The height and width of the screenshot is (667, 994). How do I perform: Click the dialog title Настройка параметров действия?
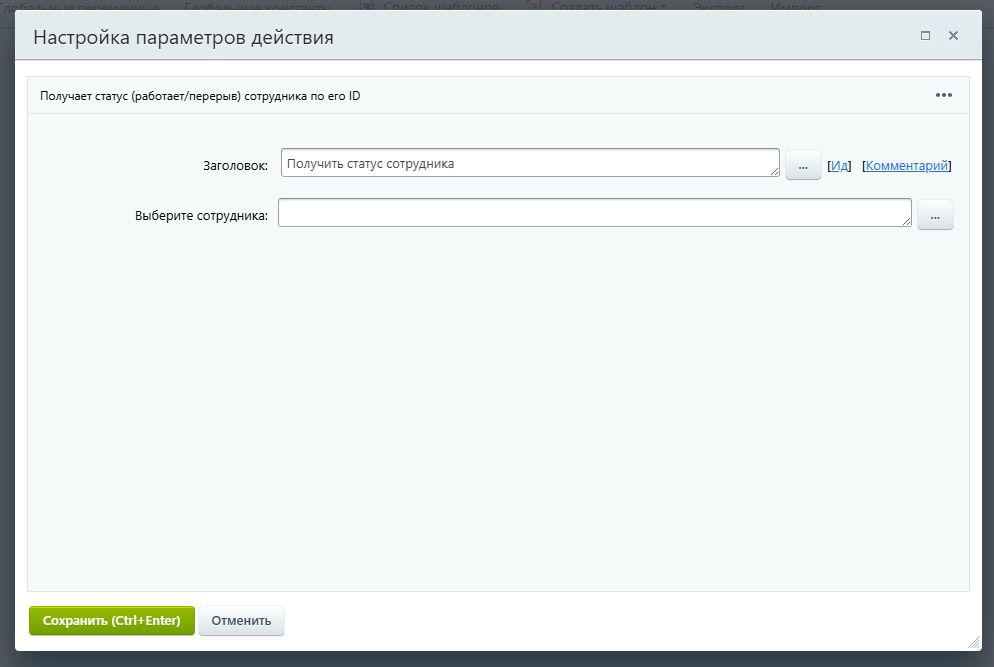182,36
